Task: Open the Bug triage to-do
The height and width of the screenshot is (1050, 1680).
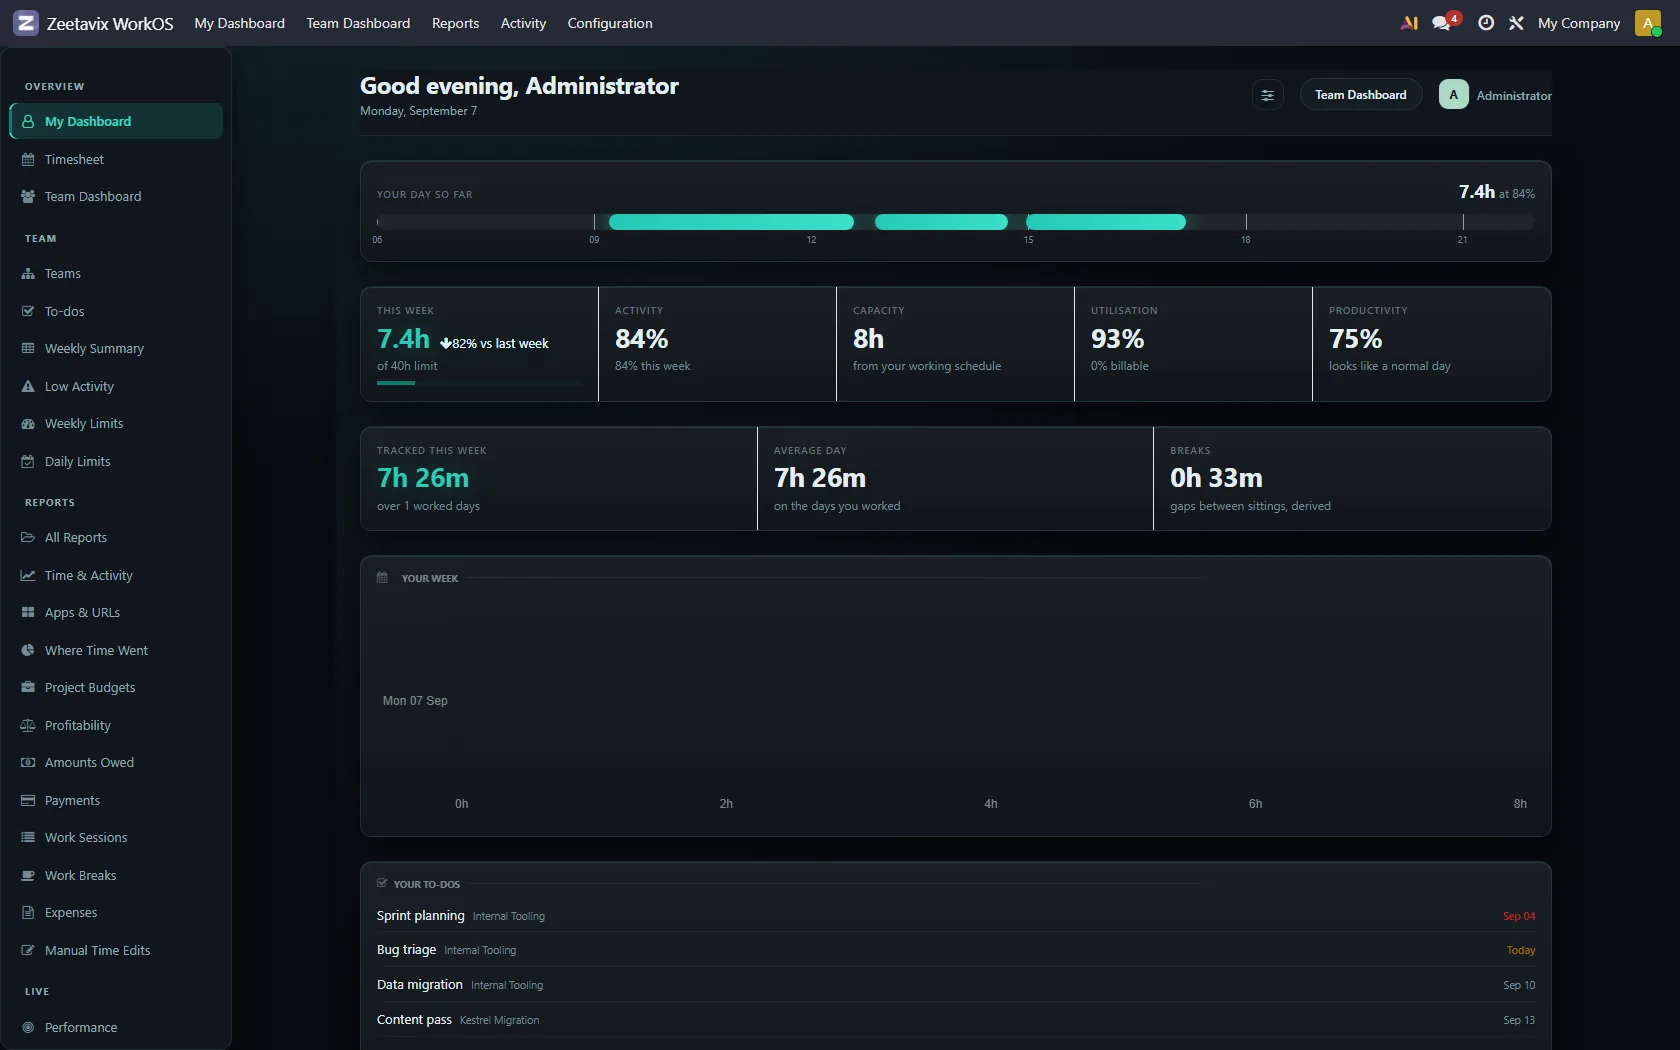Action: tap(406, 950)
